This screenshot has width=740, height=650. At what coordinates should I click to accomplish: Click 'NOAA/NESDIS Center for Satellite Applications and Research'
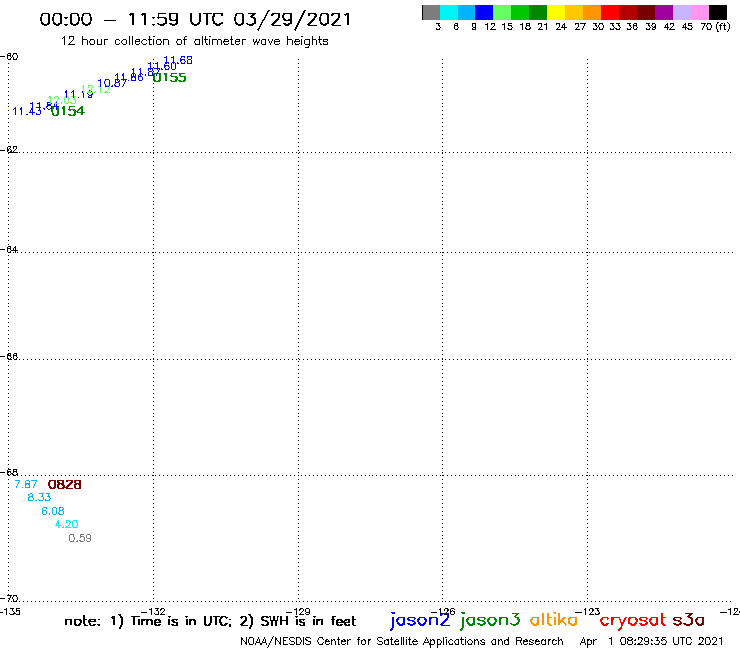(402, 642)
